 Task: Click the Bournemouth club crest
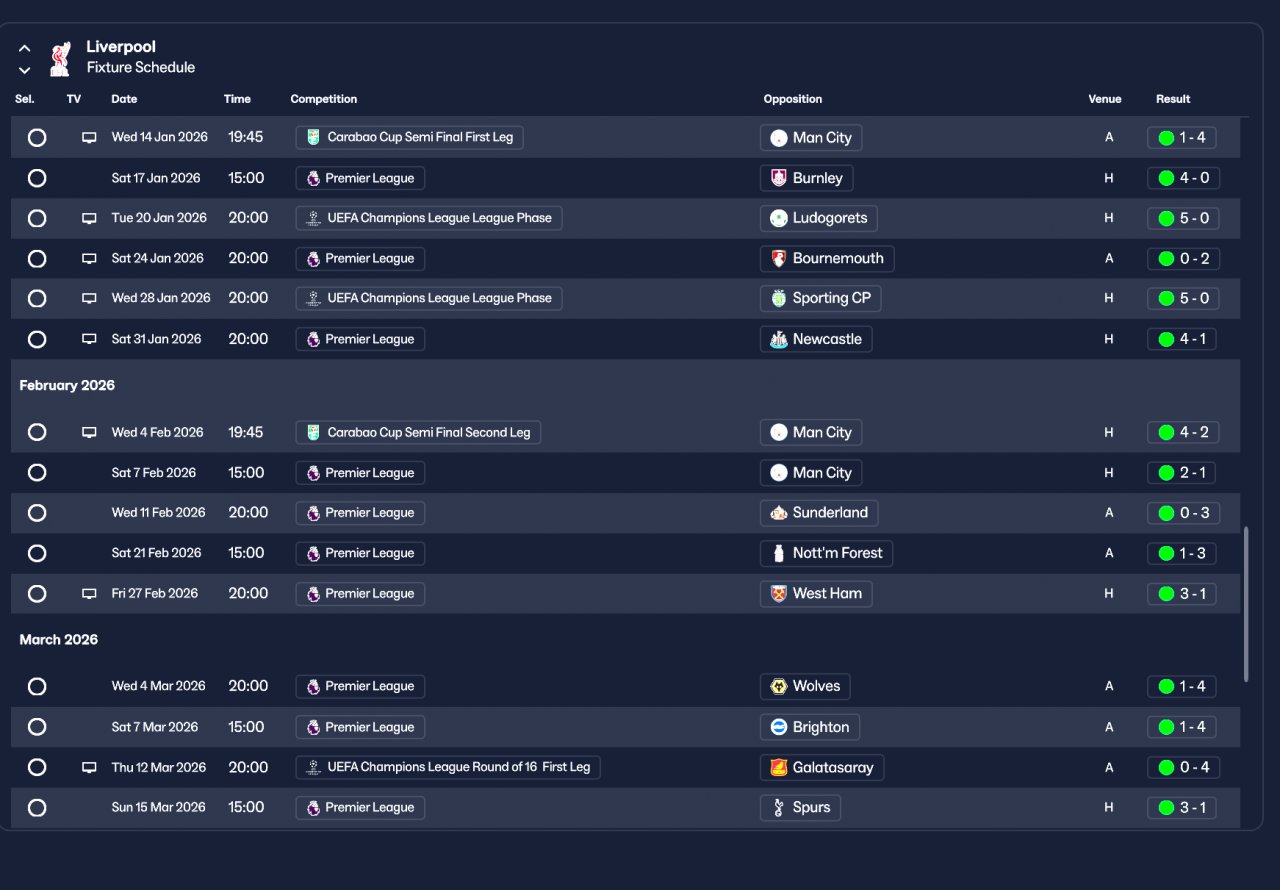778,258
